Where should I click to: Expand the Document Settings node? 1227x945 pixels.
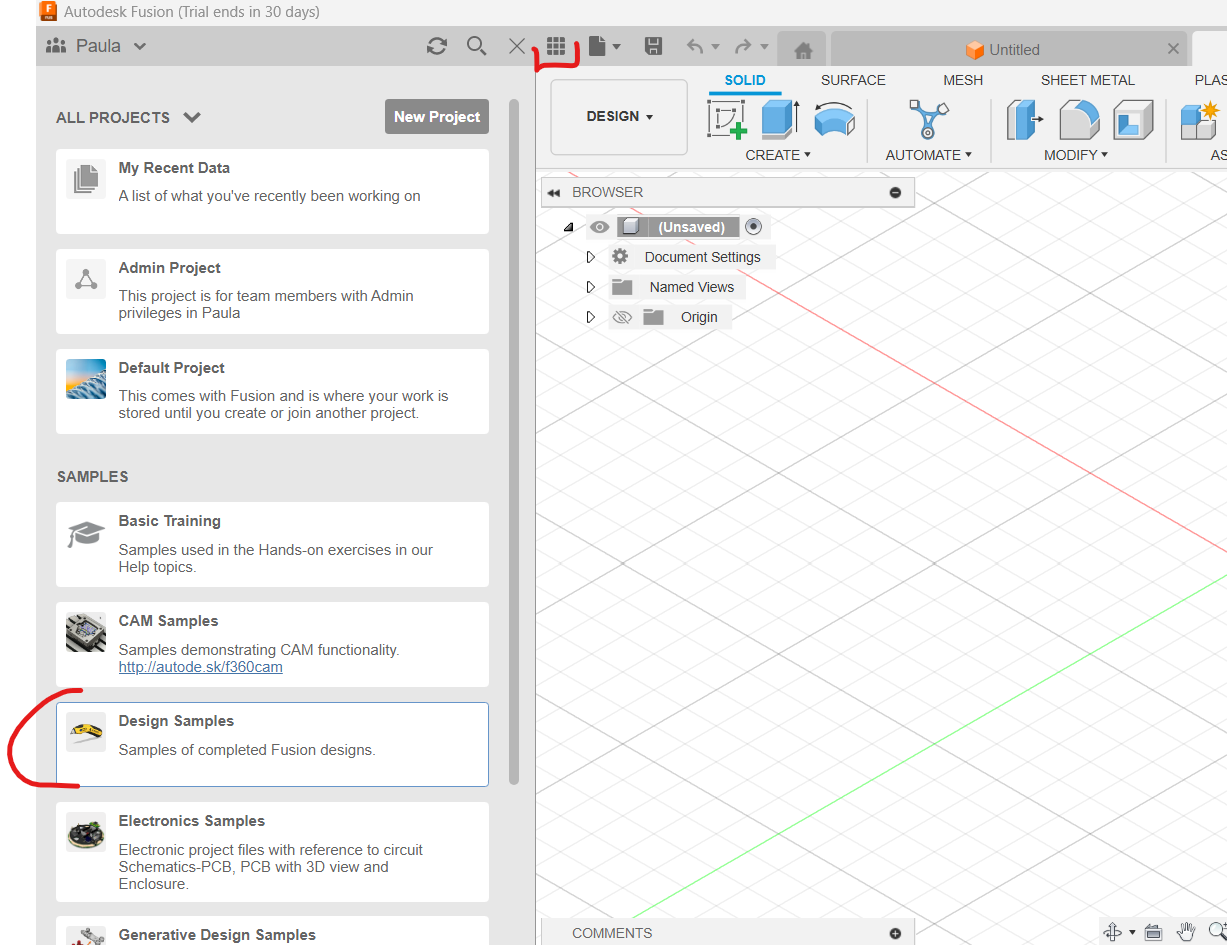tap(590, 257)
